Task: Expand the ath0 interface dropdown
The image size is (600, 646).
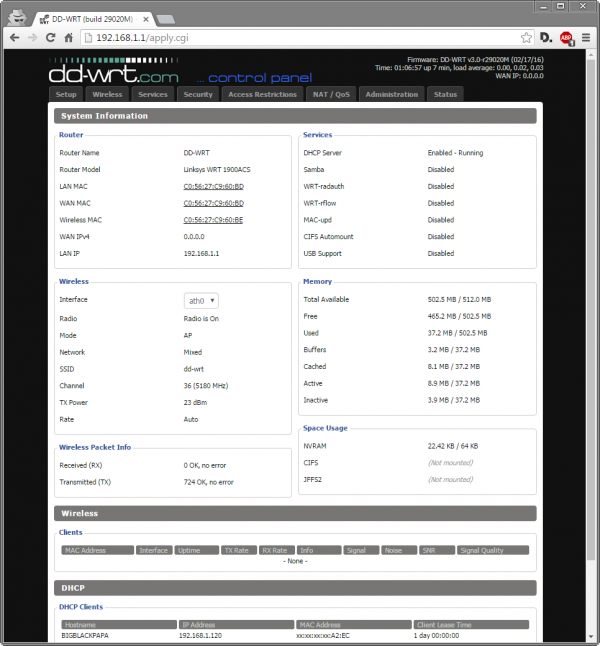Action: tap(201, 300)
